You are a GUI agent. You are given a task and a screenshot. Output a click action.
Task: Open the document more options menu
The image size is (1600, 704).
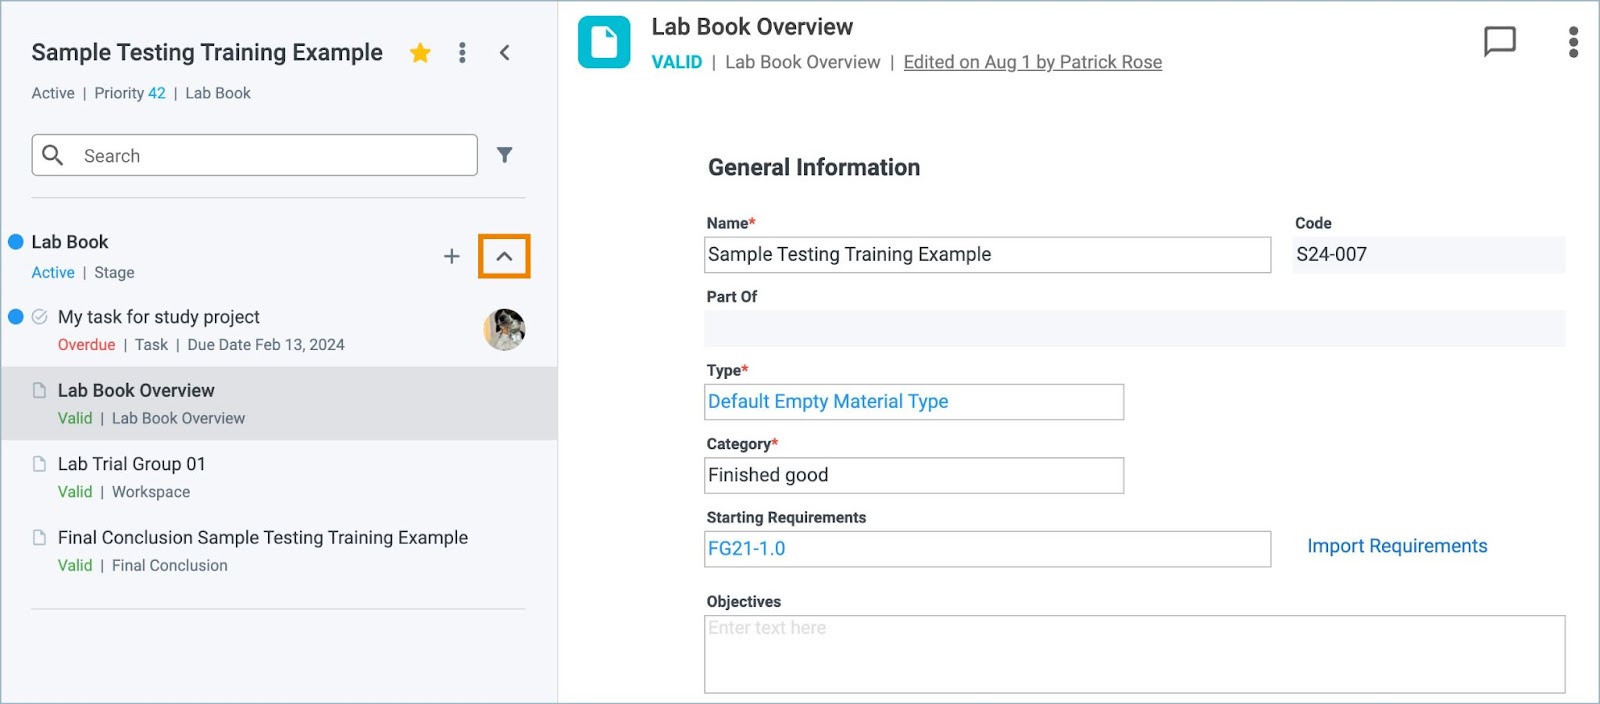[x=1573, y=42]
